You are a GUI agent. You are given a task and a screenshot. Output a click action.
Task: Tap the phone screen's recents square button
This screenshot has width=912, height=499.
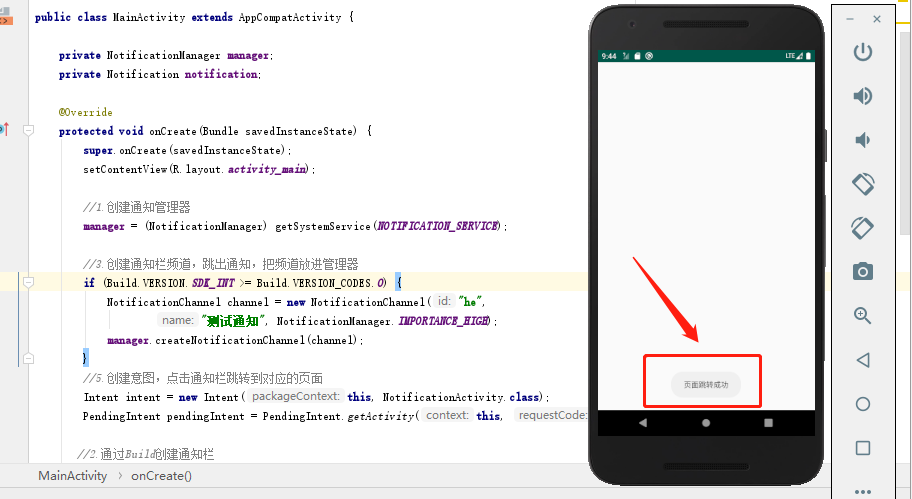coord(768,423)
